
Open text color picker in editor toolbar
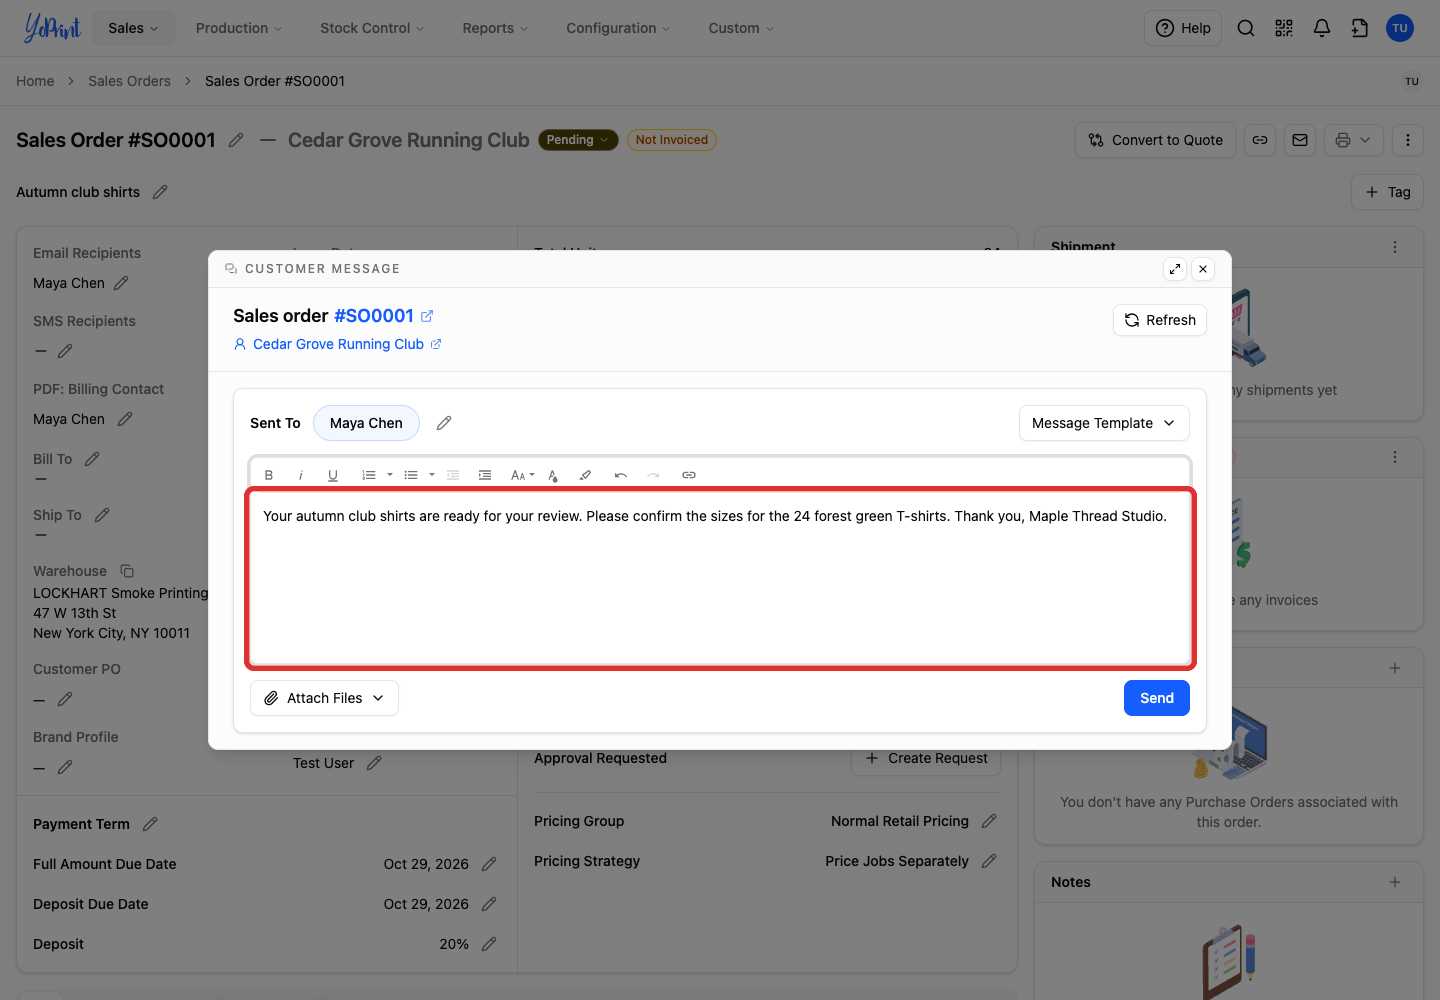(553, 475)
